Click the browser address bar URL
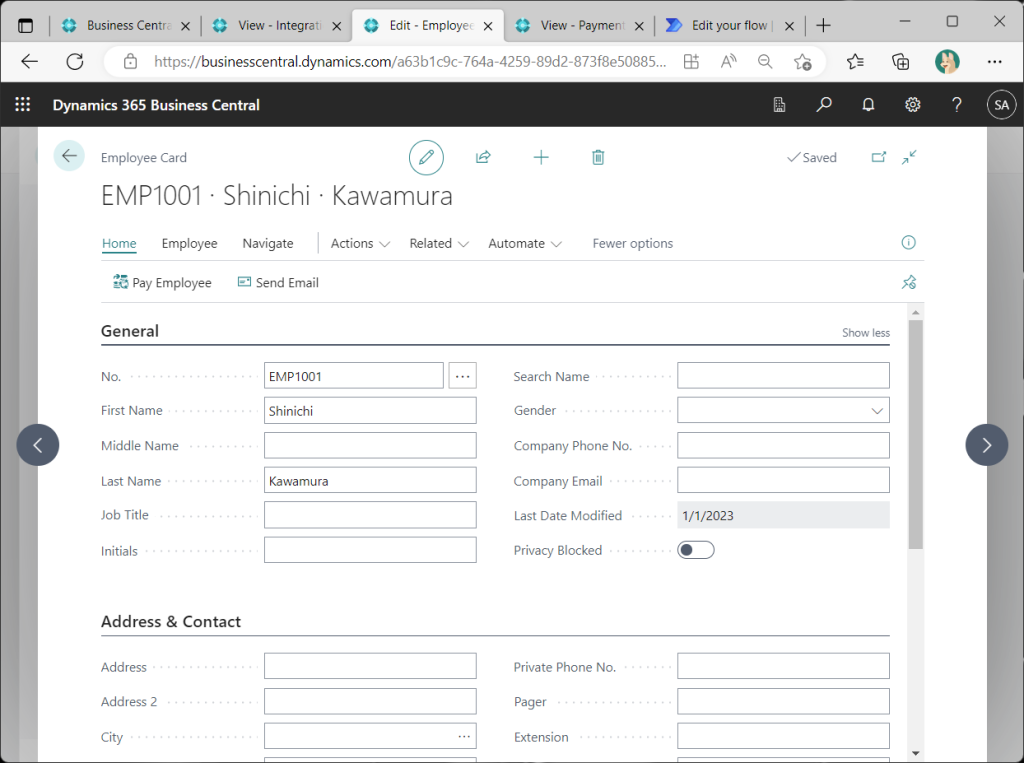The width and height of the screenshot is (1024, 763). point(410,61)
